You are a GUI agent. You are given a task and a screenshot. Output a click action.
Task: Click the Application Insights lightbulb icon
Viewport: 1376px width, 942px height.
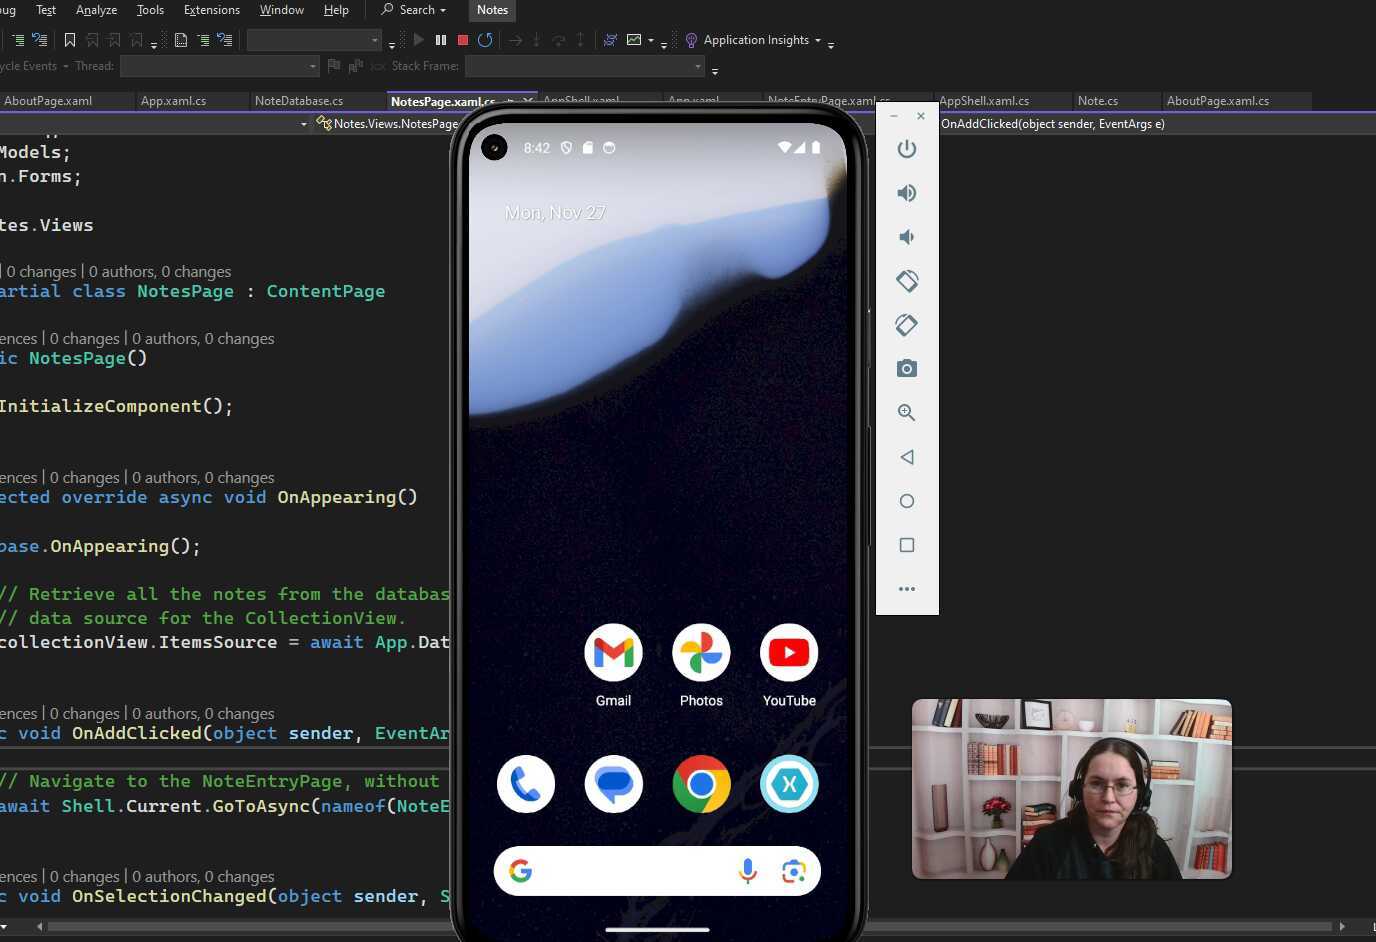click(x=691, y=40)
